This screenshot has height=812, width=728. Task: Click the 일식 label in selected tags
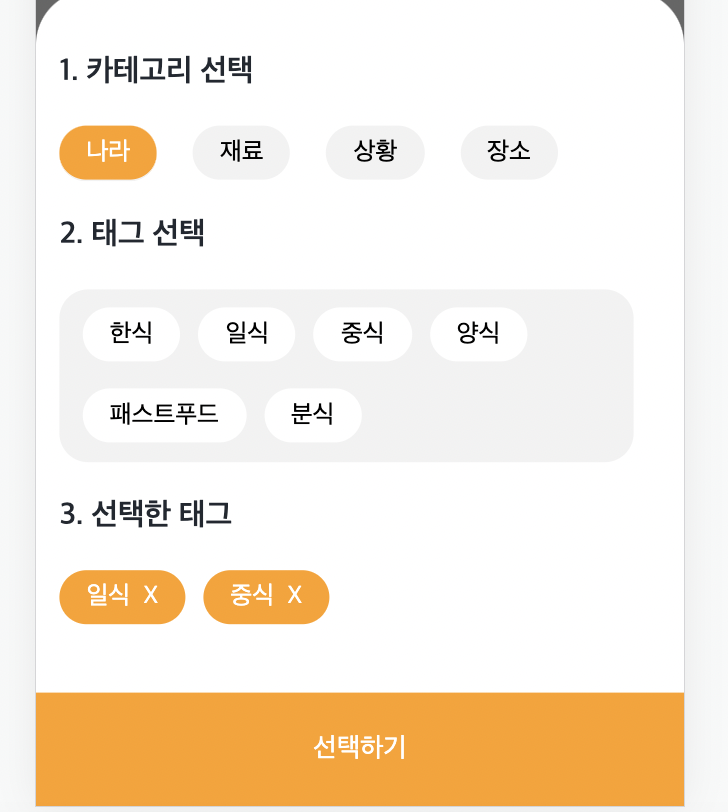pos(108,596)
